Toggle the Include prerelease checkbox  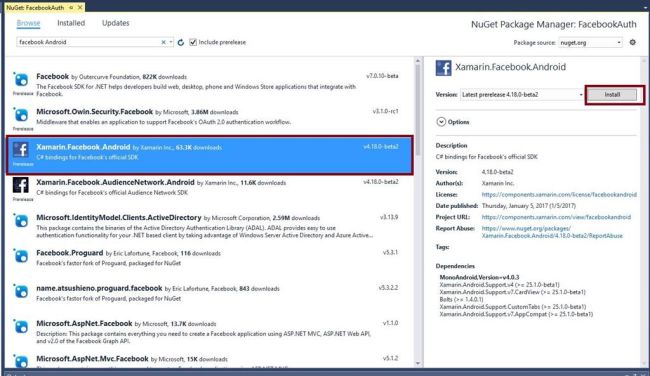tap(193, 42)
